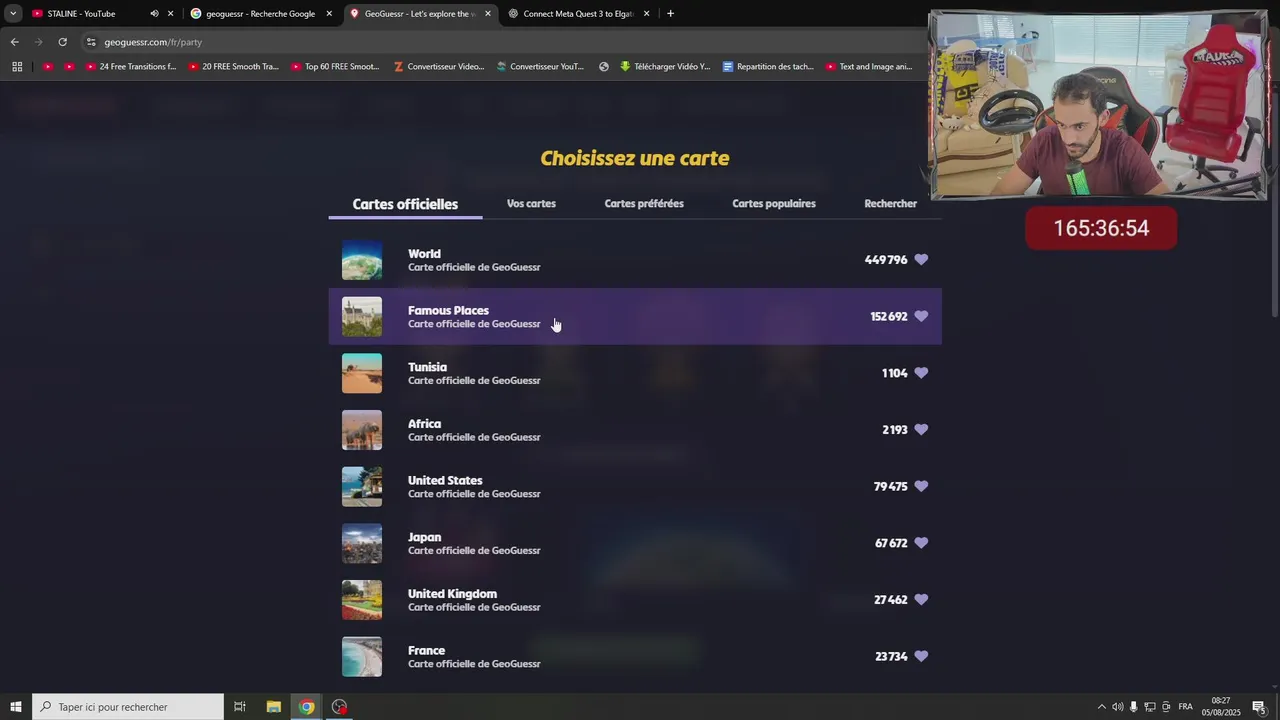Open the FRA keyboard language selector
The height and width of the screenshot is (720, 1280).
pyautogui.click(x=1185, y=707)
